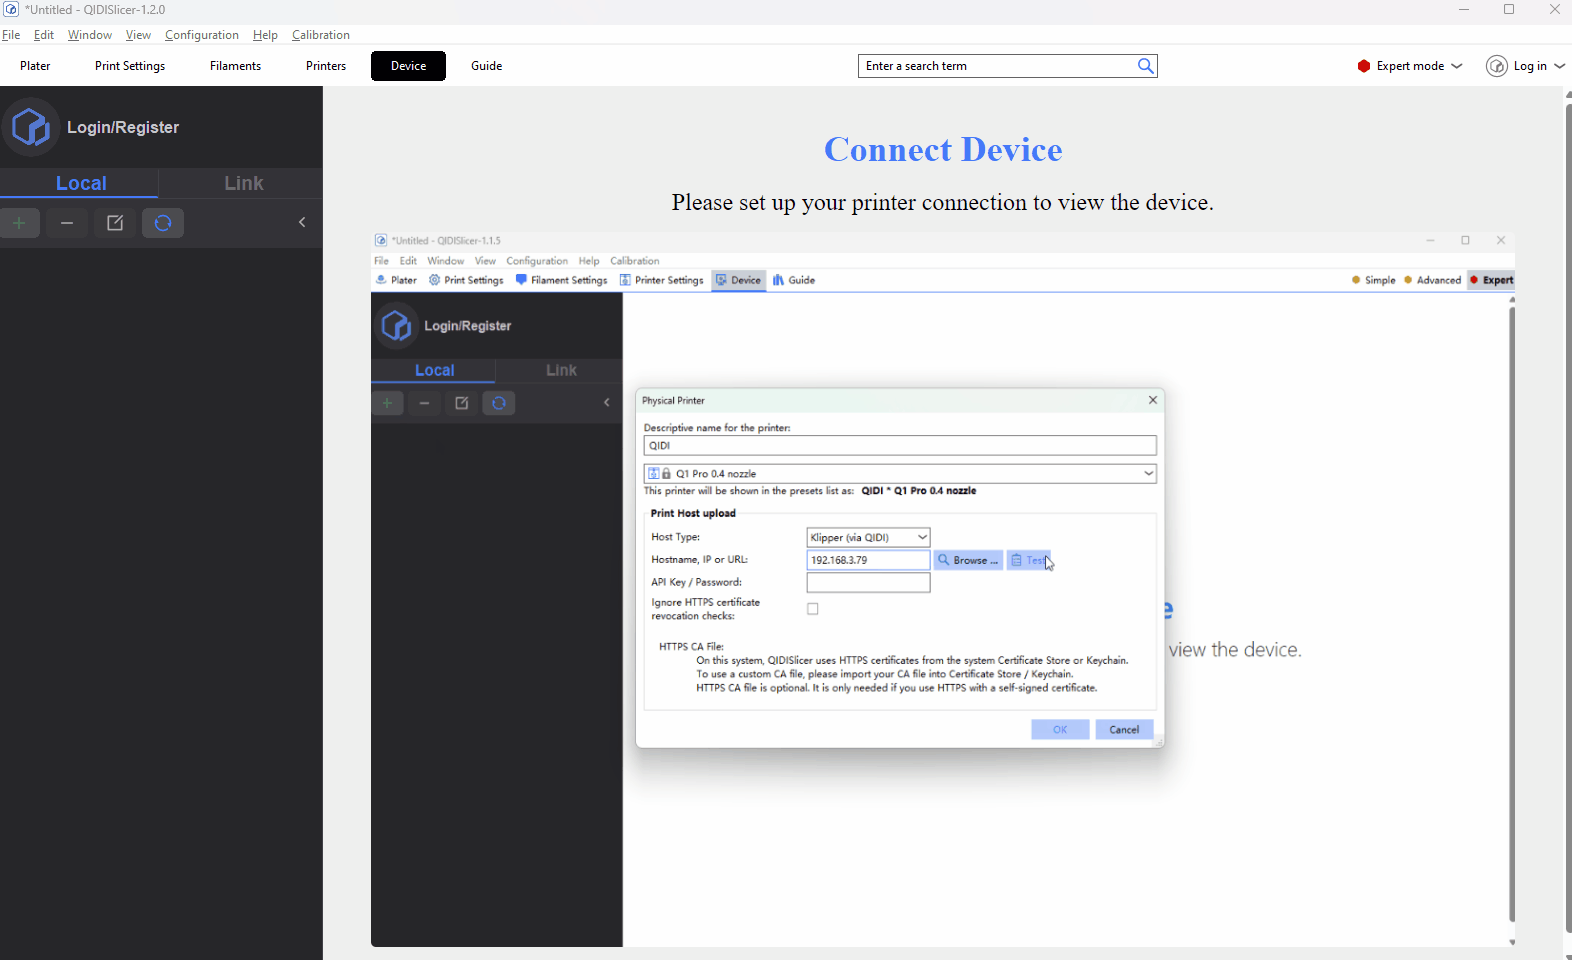Switch to the Print Settings tab in the top bar
Screen dimensions: 1572x960
(130, 66)
